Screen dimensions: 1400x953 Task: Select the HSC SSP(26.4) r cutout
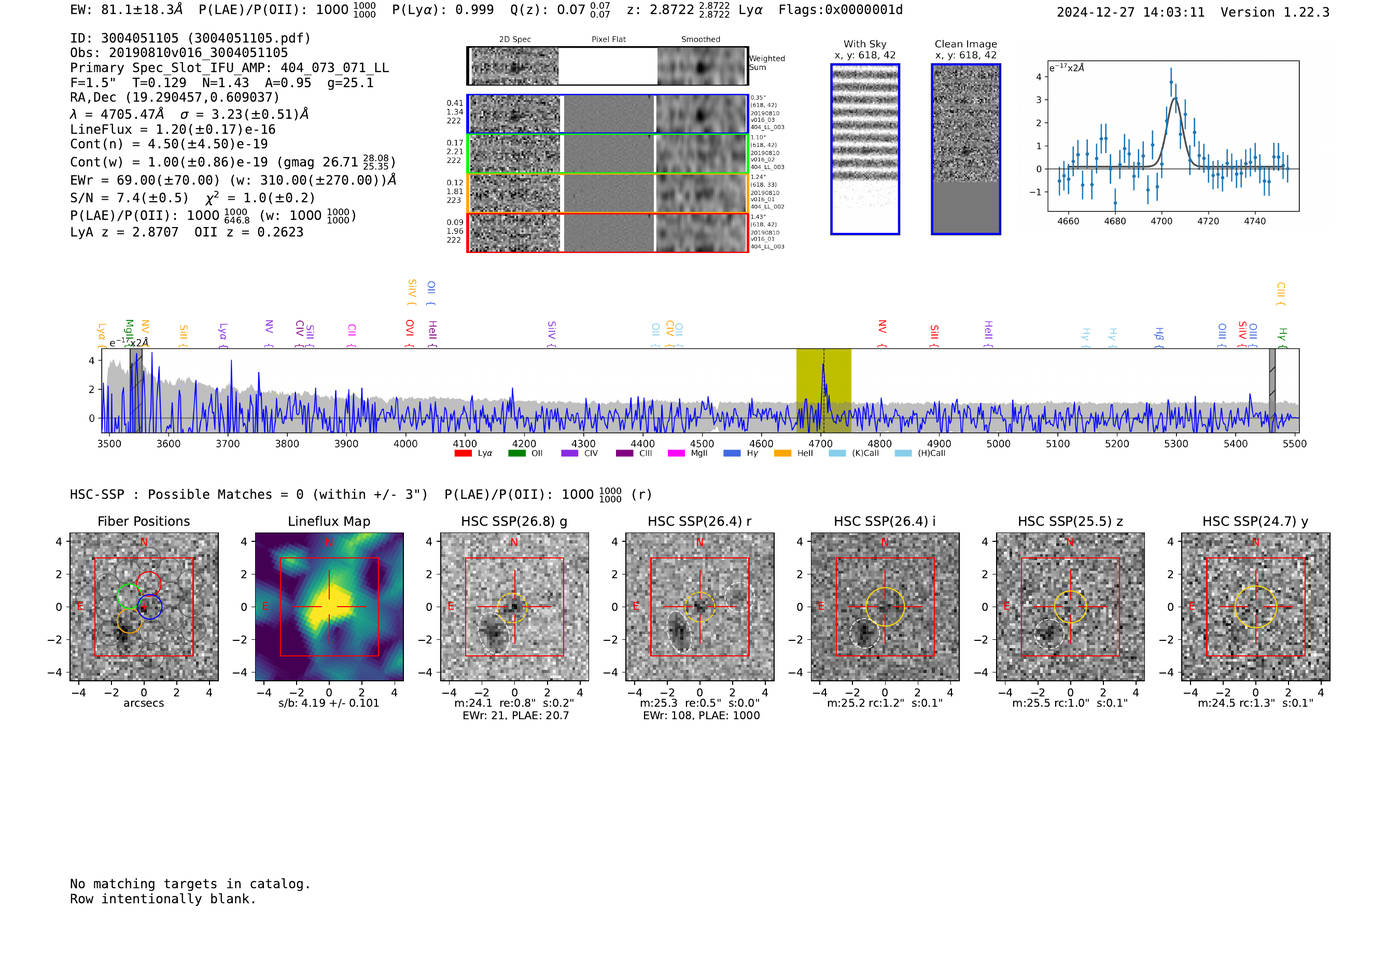coord(700,606)
